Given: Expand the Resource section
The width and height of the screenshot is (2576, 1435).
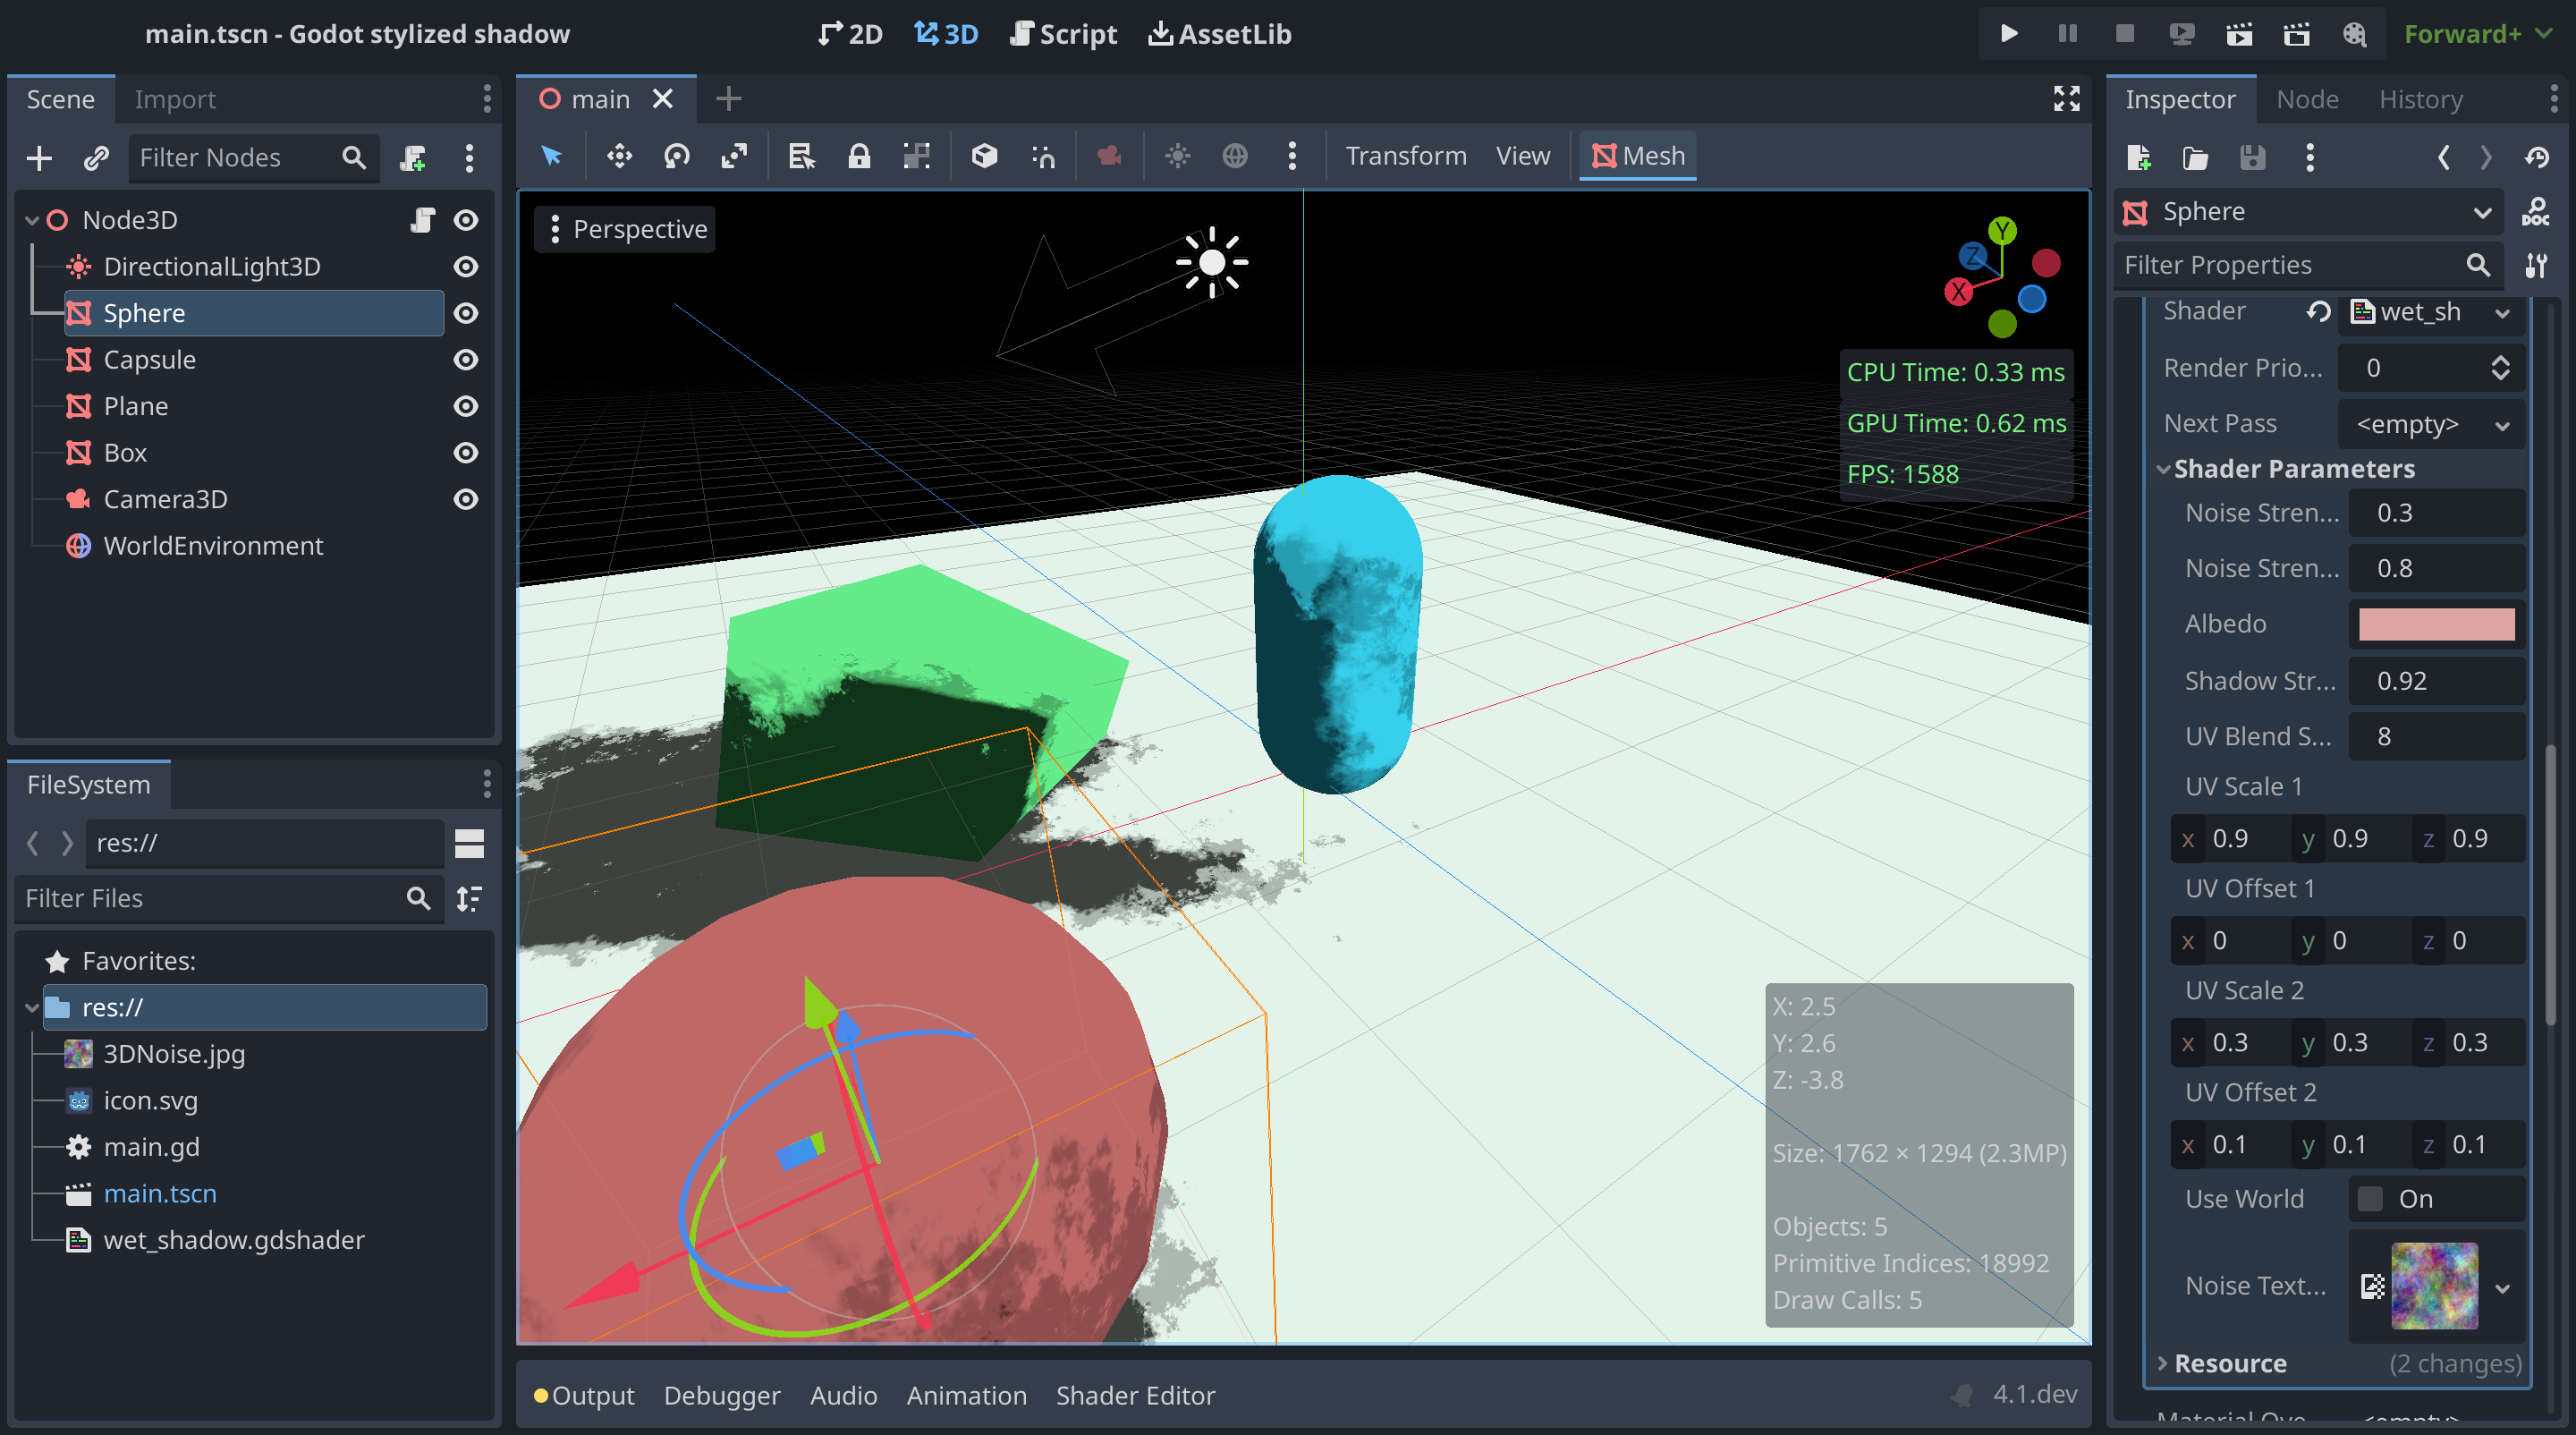Looking at the screenshot, I should (x=2230, y=1363).
